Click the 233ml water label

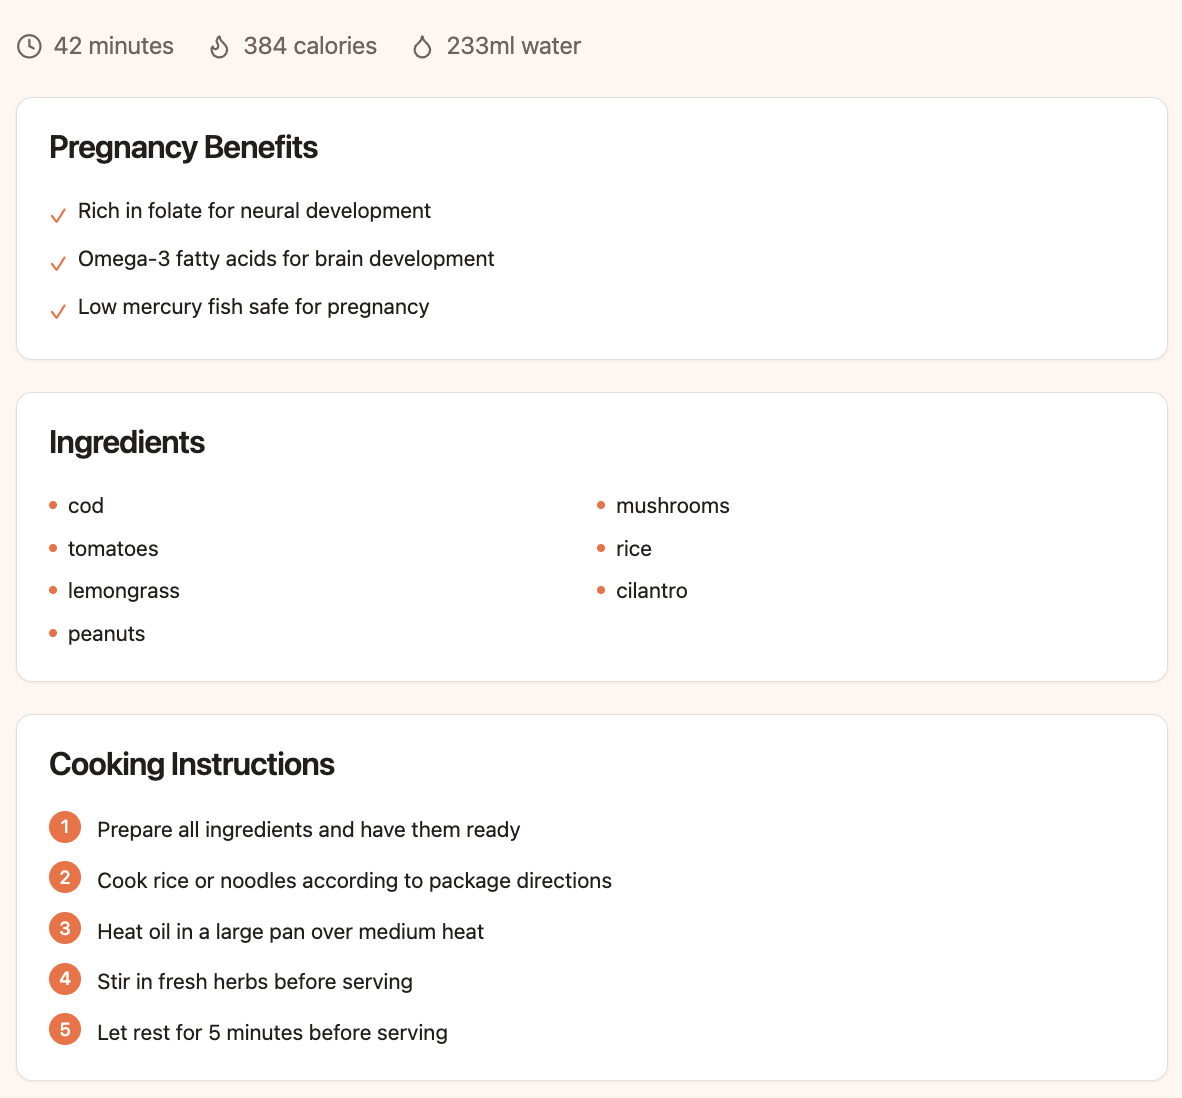click(513, 47)
